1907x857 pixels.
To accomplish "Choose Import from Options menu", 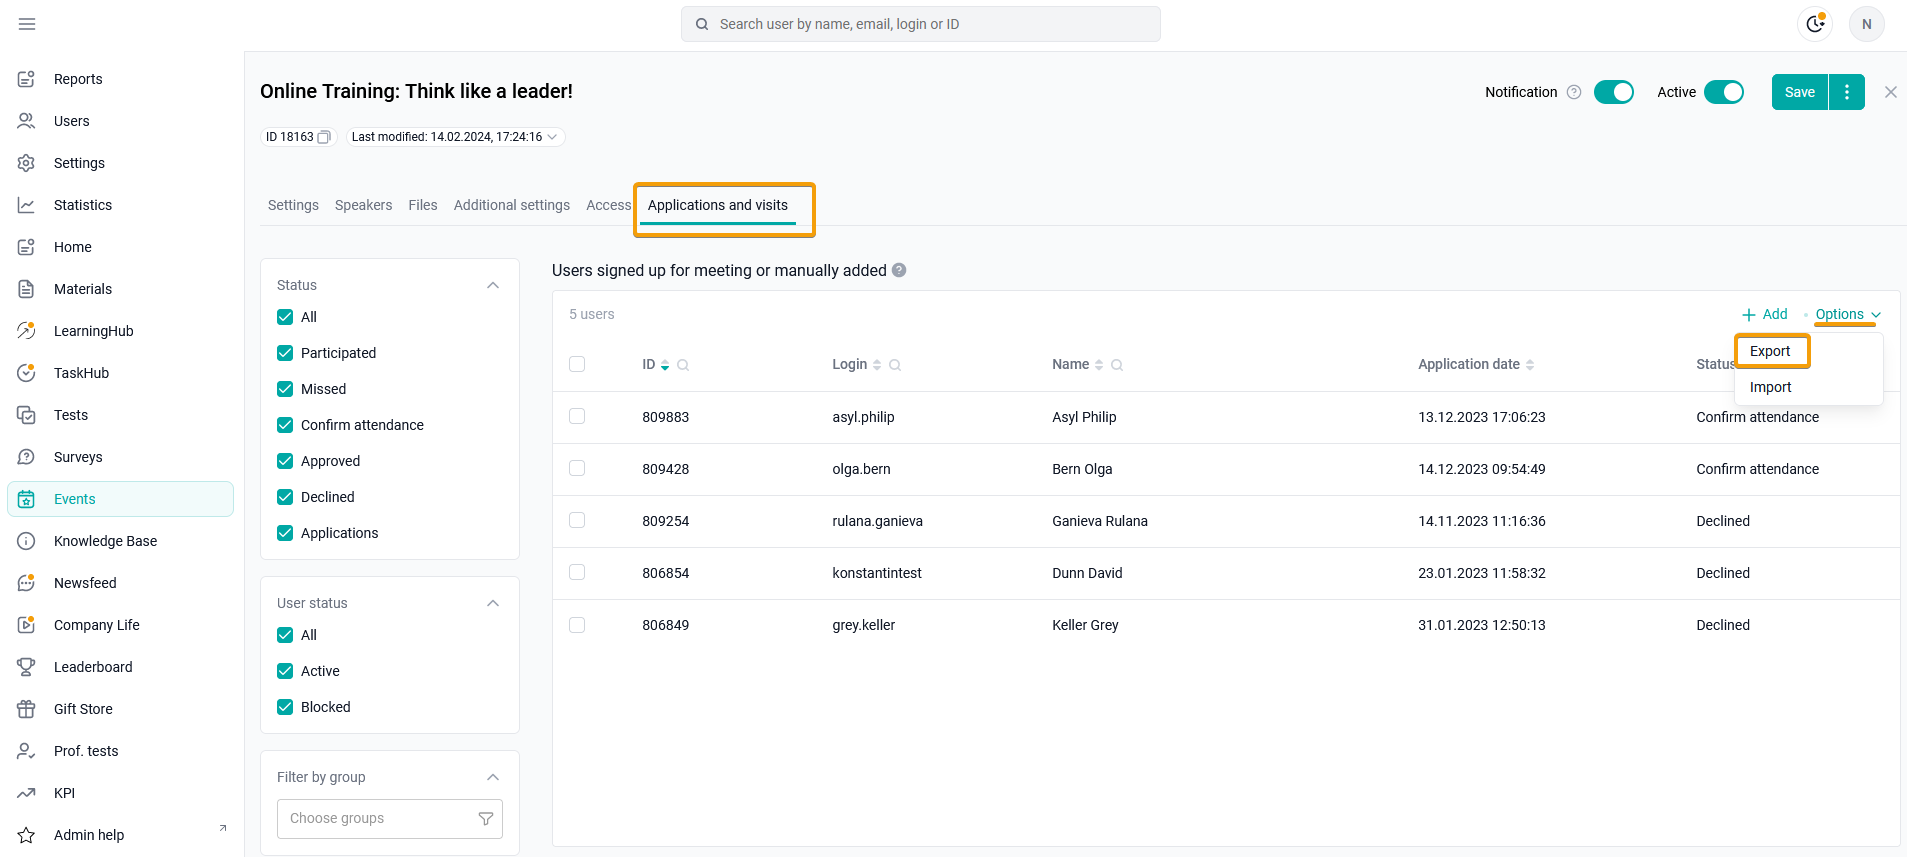I will coord(1770,387).
